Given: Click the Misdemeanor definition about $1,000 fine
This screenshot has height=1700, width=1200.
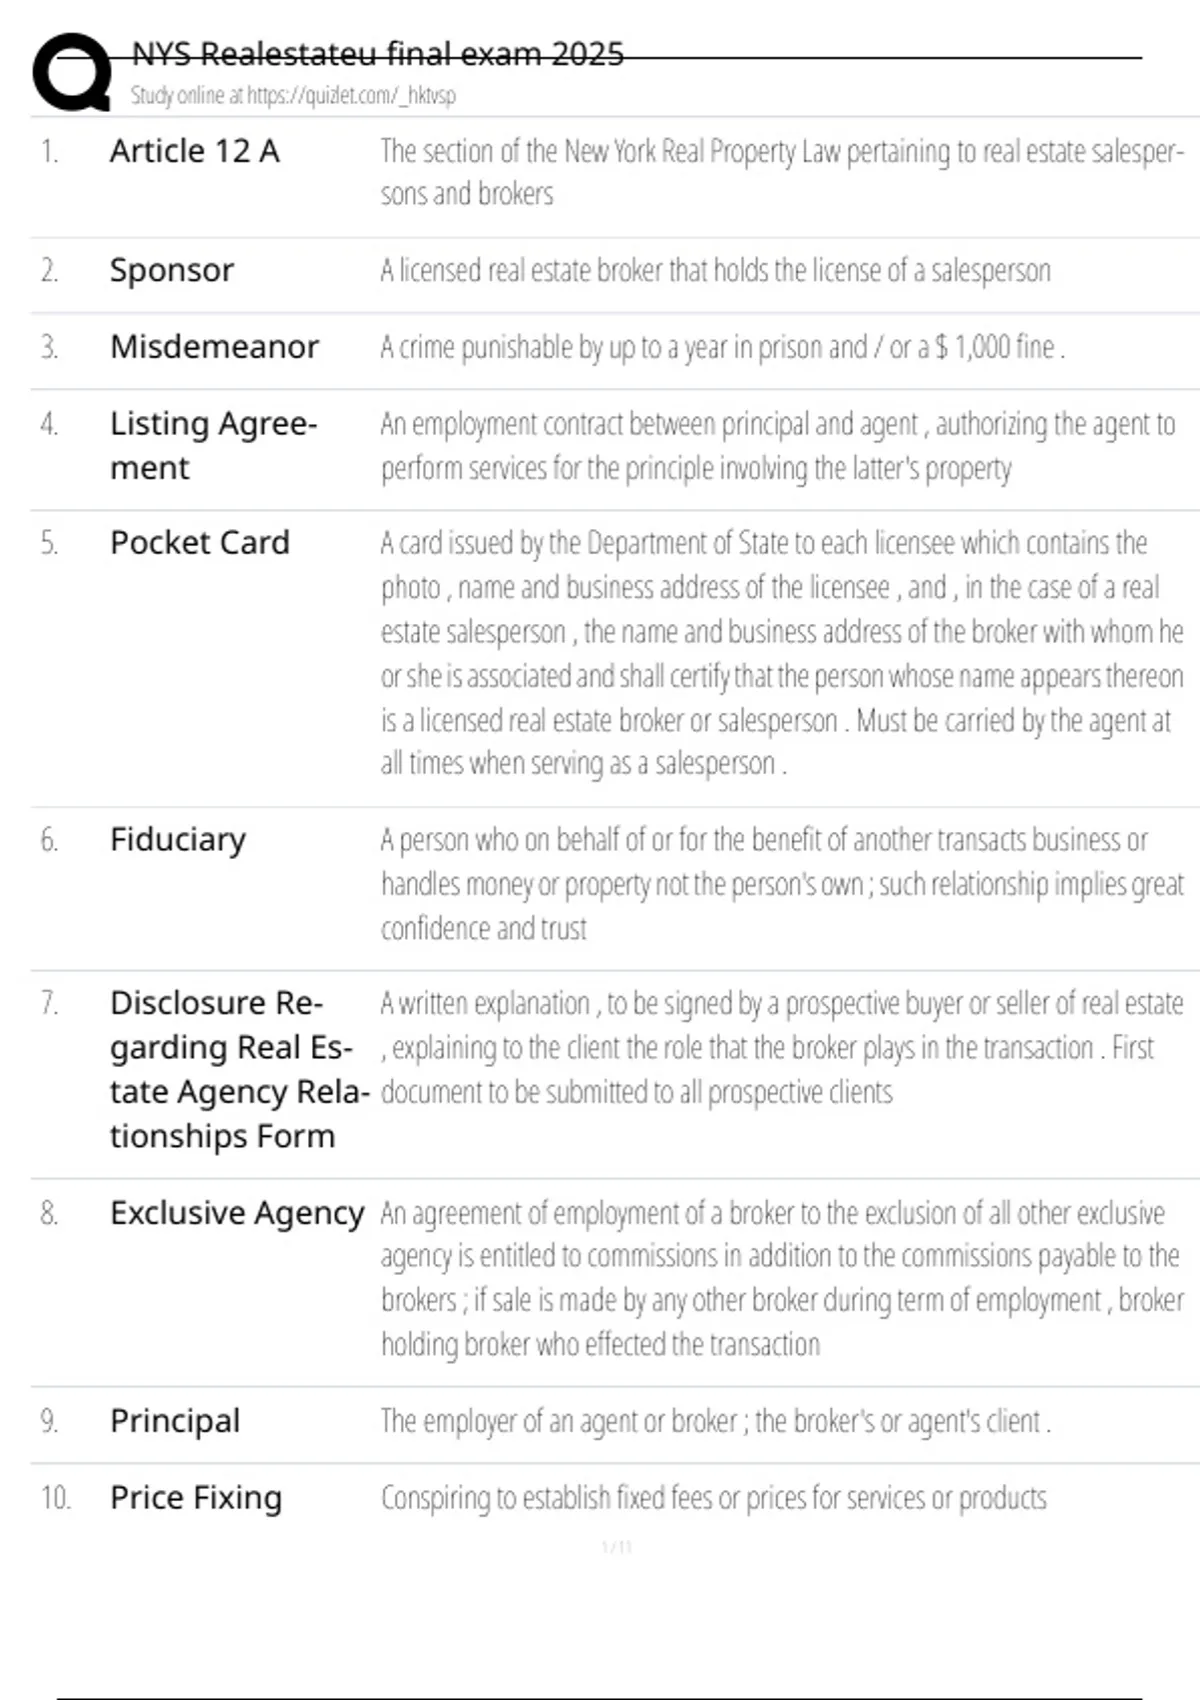Looking at the screenshot, I should [722, 348].
